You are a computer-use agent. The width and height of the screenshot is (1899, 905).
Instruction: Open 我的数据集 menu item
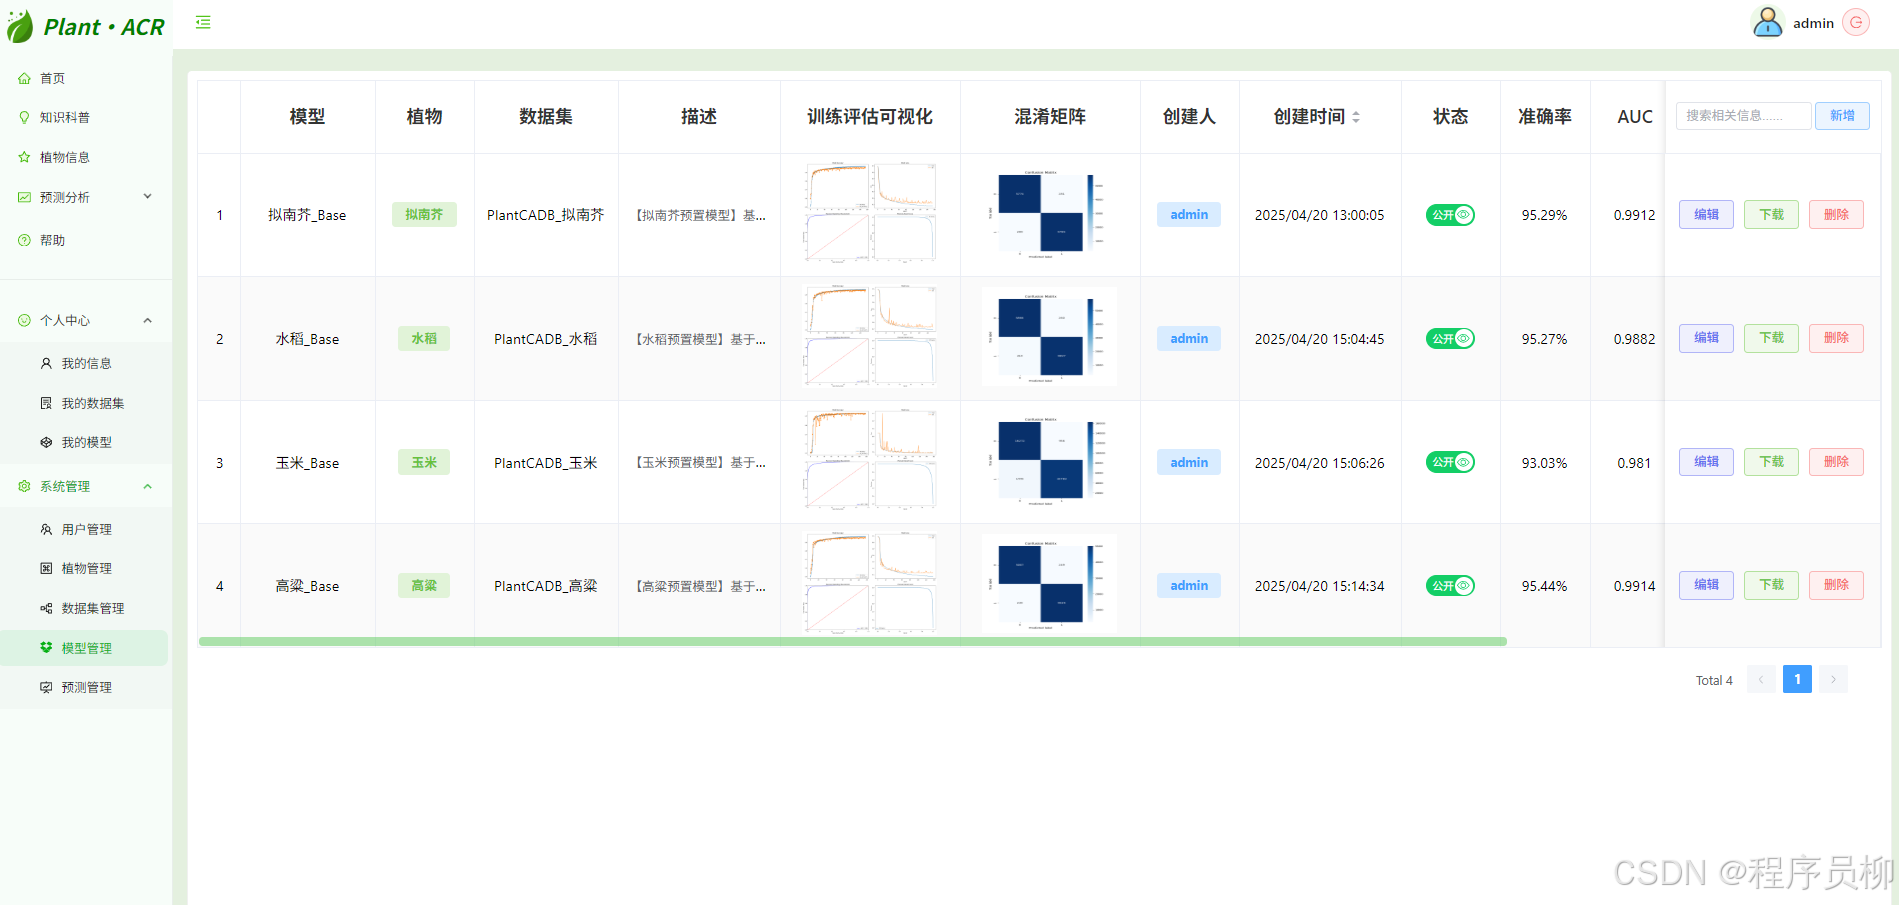[x=86, y=403]
